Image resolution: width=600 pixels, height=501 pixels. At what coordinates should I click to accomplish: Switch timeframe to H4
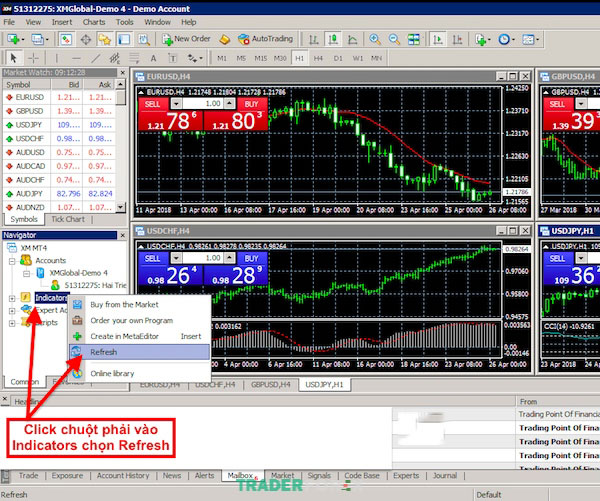pyautogui.click(x=318, y=58)
